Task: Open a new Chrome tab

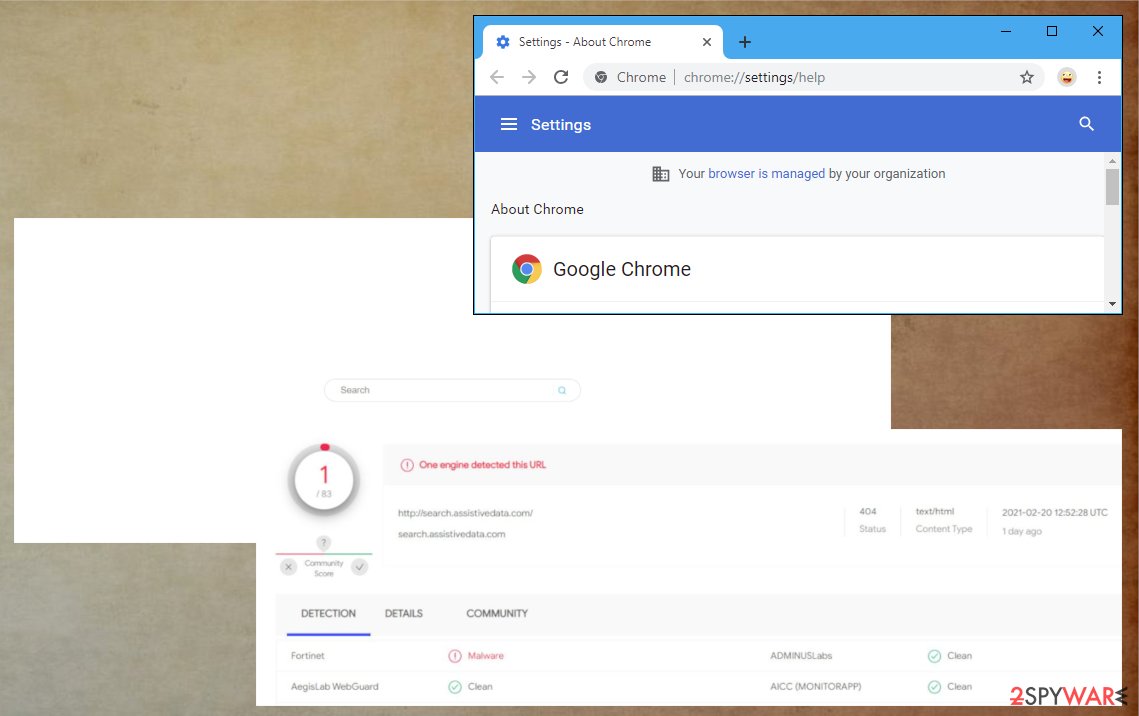Action: click(745, 42)
